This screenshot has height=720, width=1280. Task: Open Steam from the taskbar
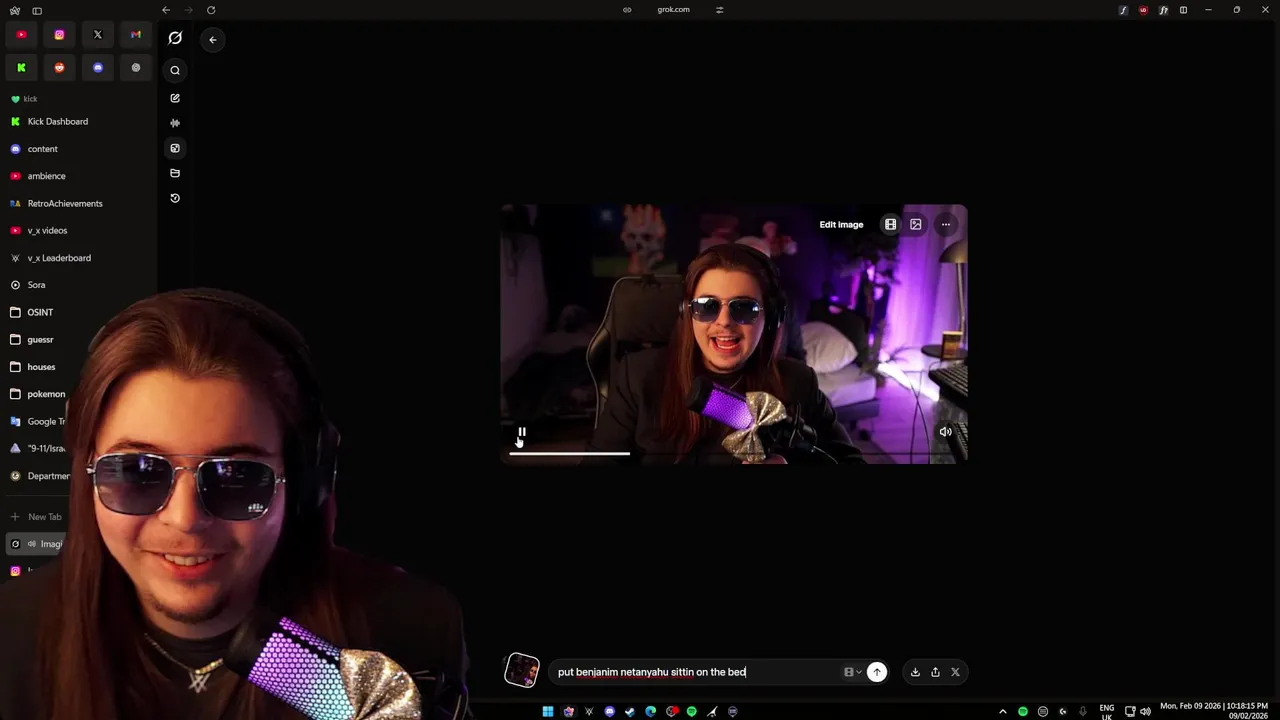tap(630, 712)
